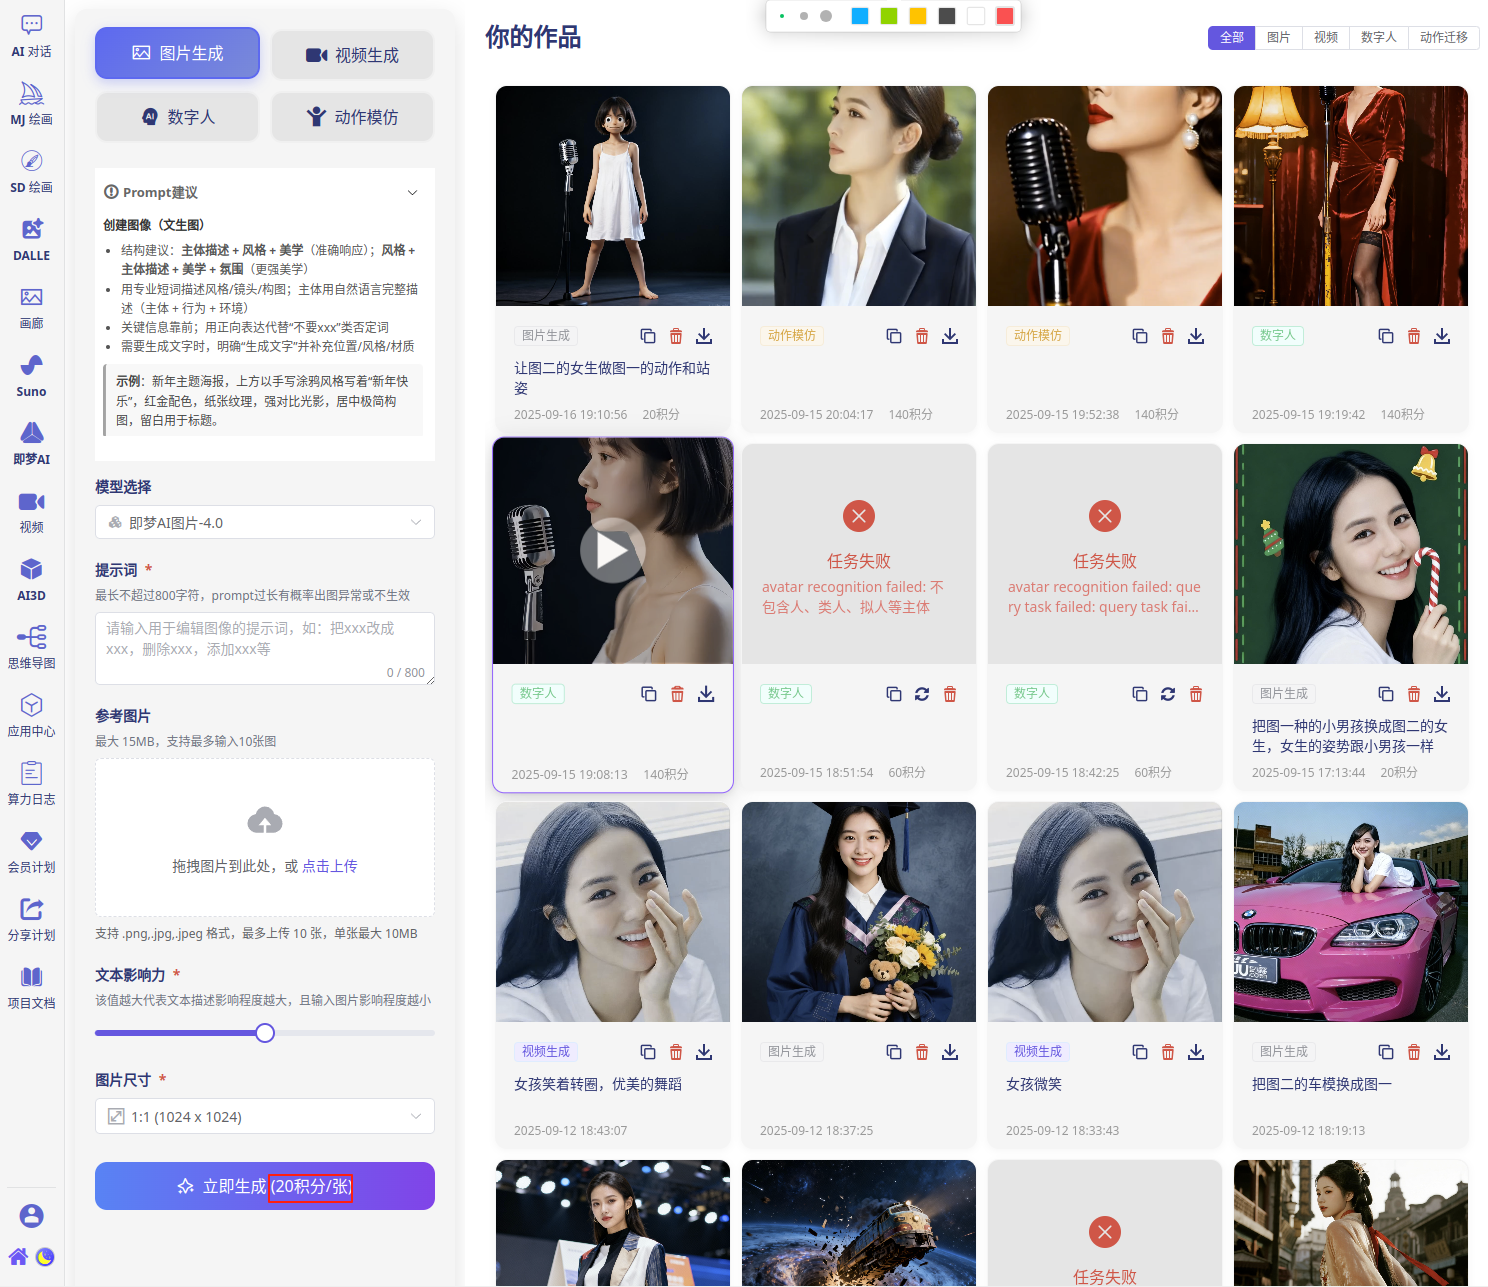
Task: Copy the work dated 2025-09-16 19:10:56
Action: [x=648, y=336]
